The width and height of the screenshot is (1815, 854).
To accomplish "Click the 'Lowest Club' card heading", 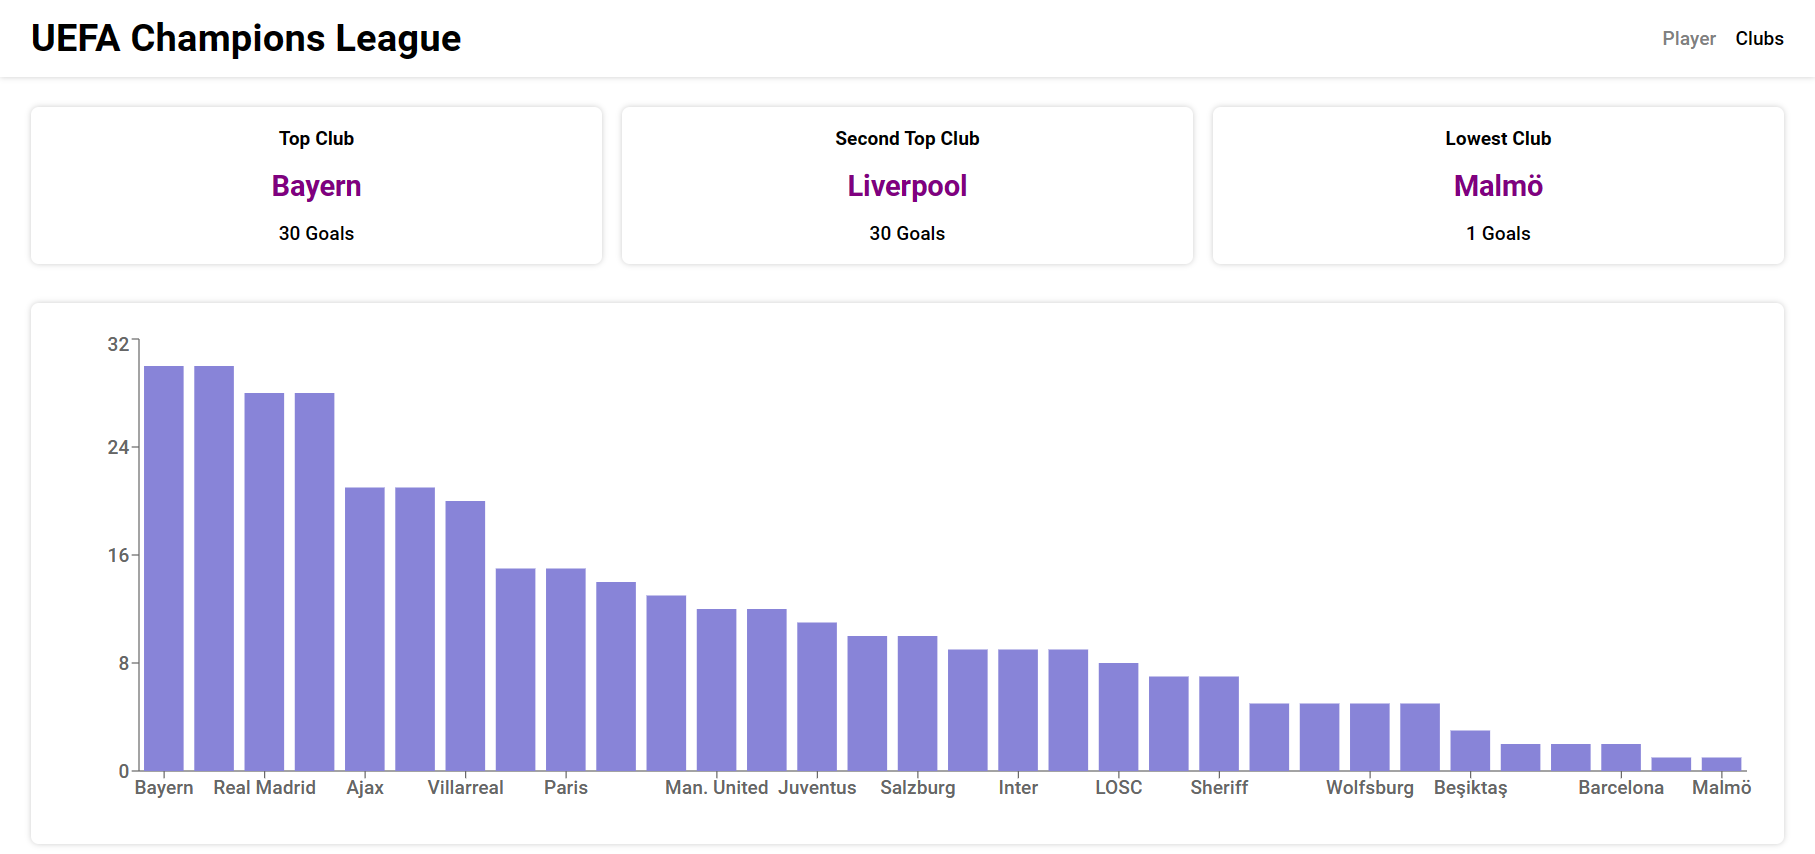I will [1498, 138].
